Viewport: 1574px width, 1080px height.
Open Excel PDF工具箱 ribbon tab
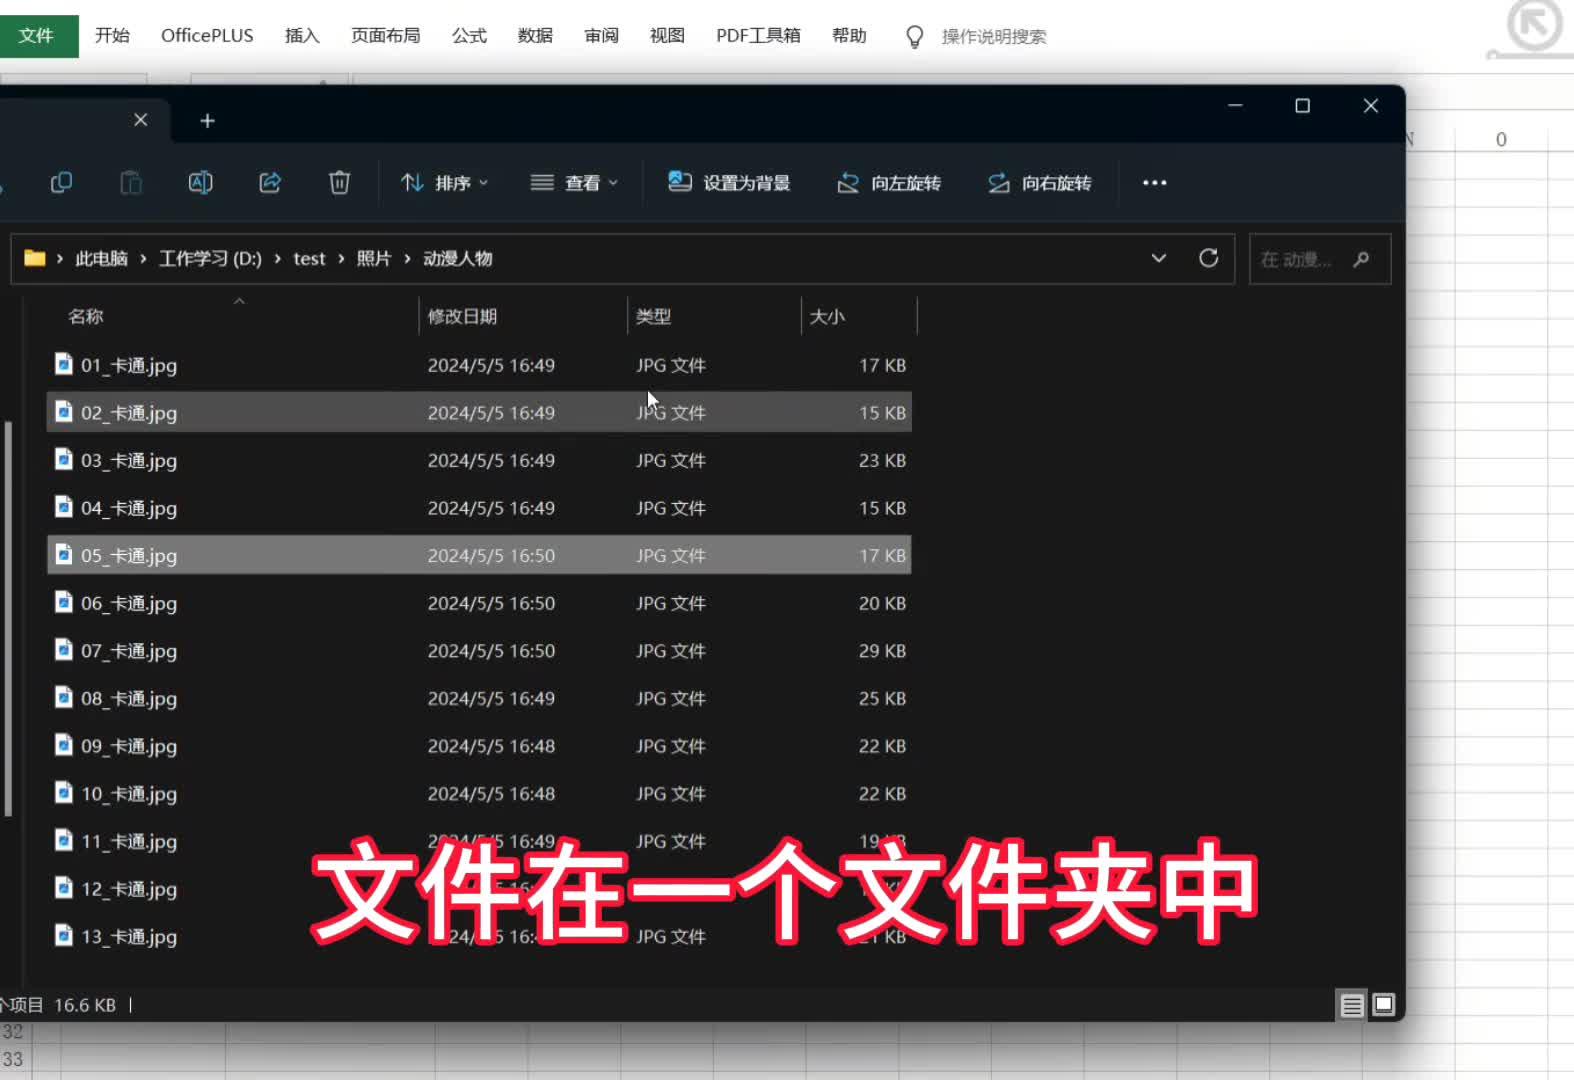[x=758, y=36]
